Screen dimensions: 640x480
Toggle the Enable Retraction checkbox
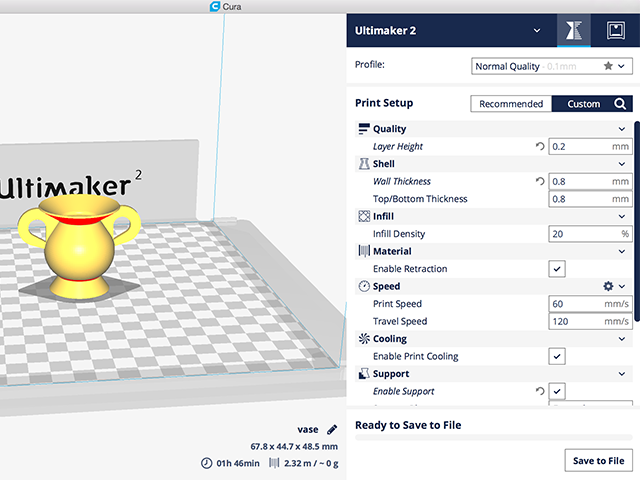[557, 269]
